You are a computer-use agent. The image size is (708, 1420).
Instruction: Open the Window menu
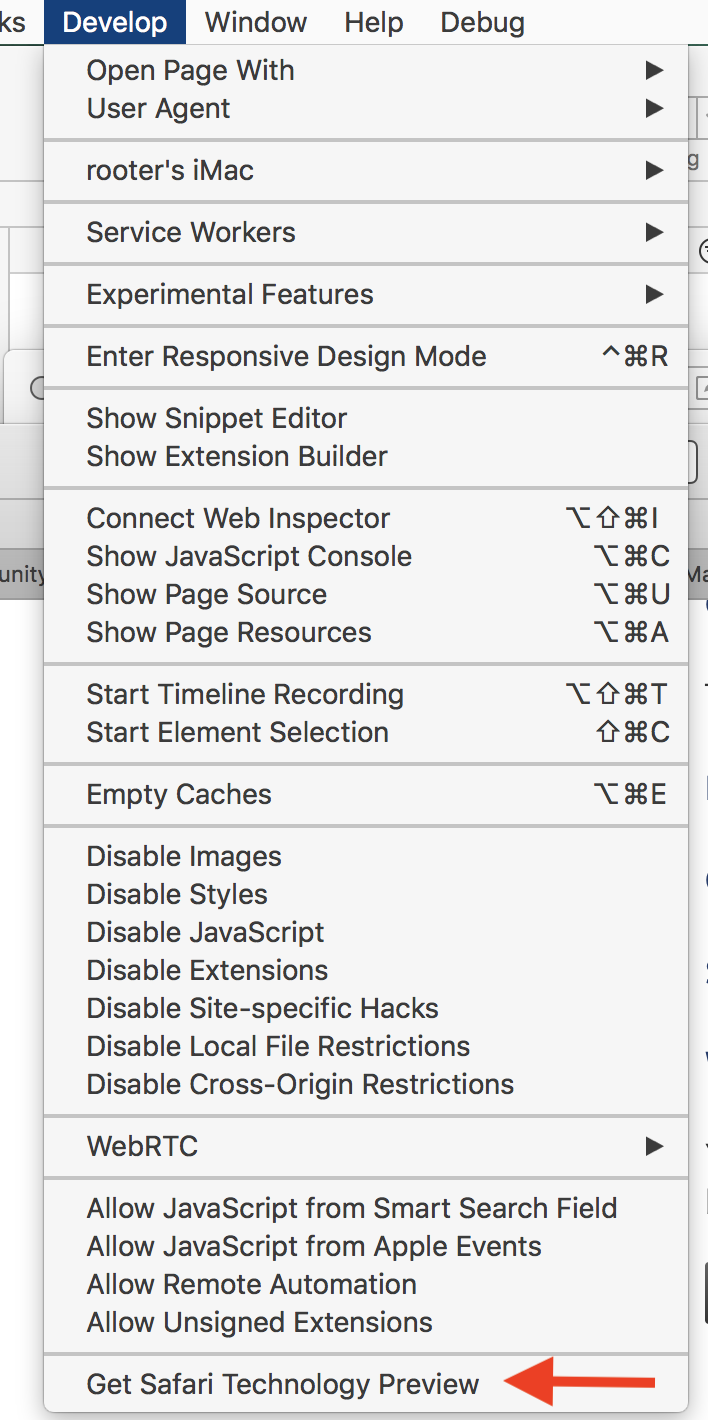click(256, 22)
